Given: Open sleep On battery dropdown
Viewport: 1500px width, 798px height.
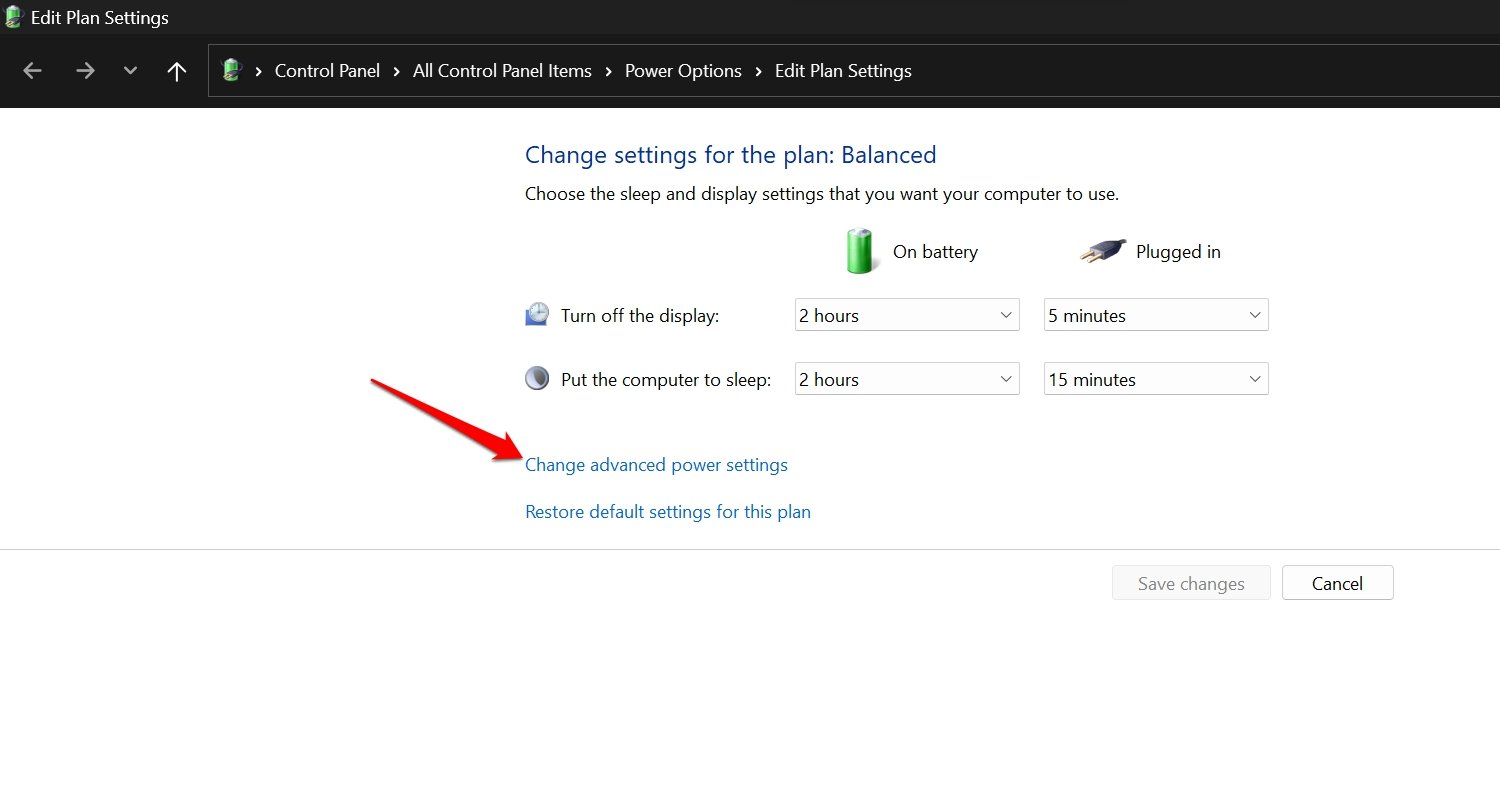Looking at the screenshot, I should pos(907,379).
